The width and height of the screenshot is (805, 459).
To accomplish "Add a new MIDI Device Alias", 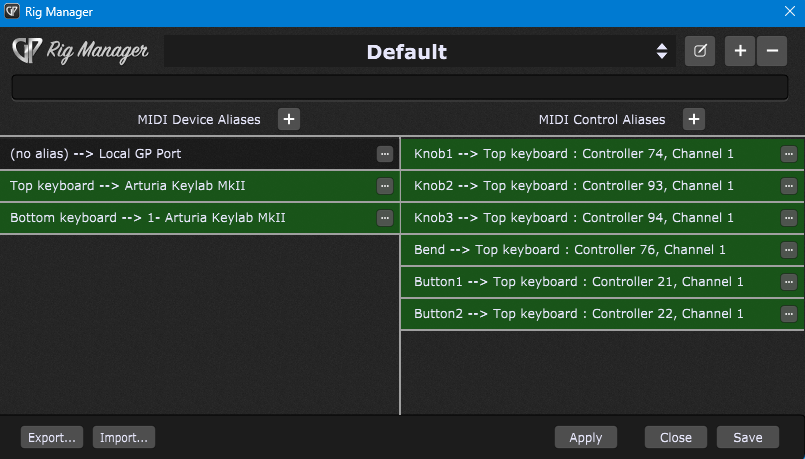I will pos(289,119).
